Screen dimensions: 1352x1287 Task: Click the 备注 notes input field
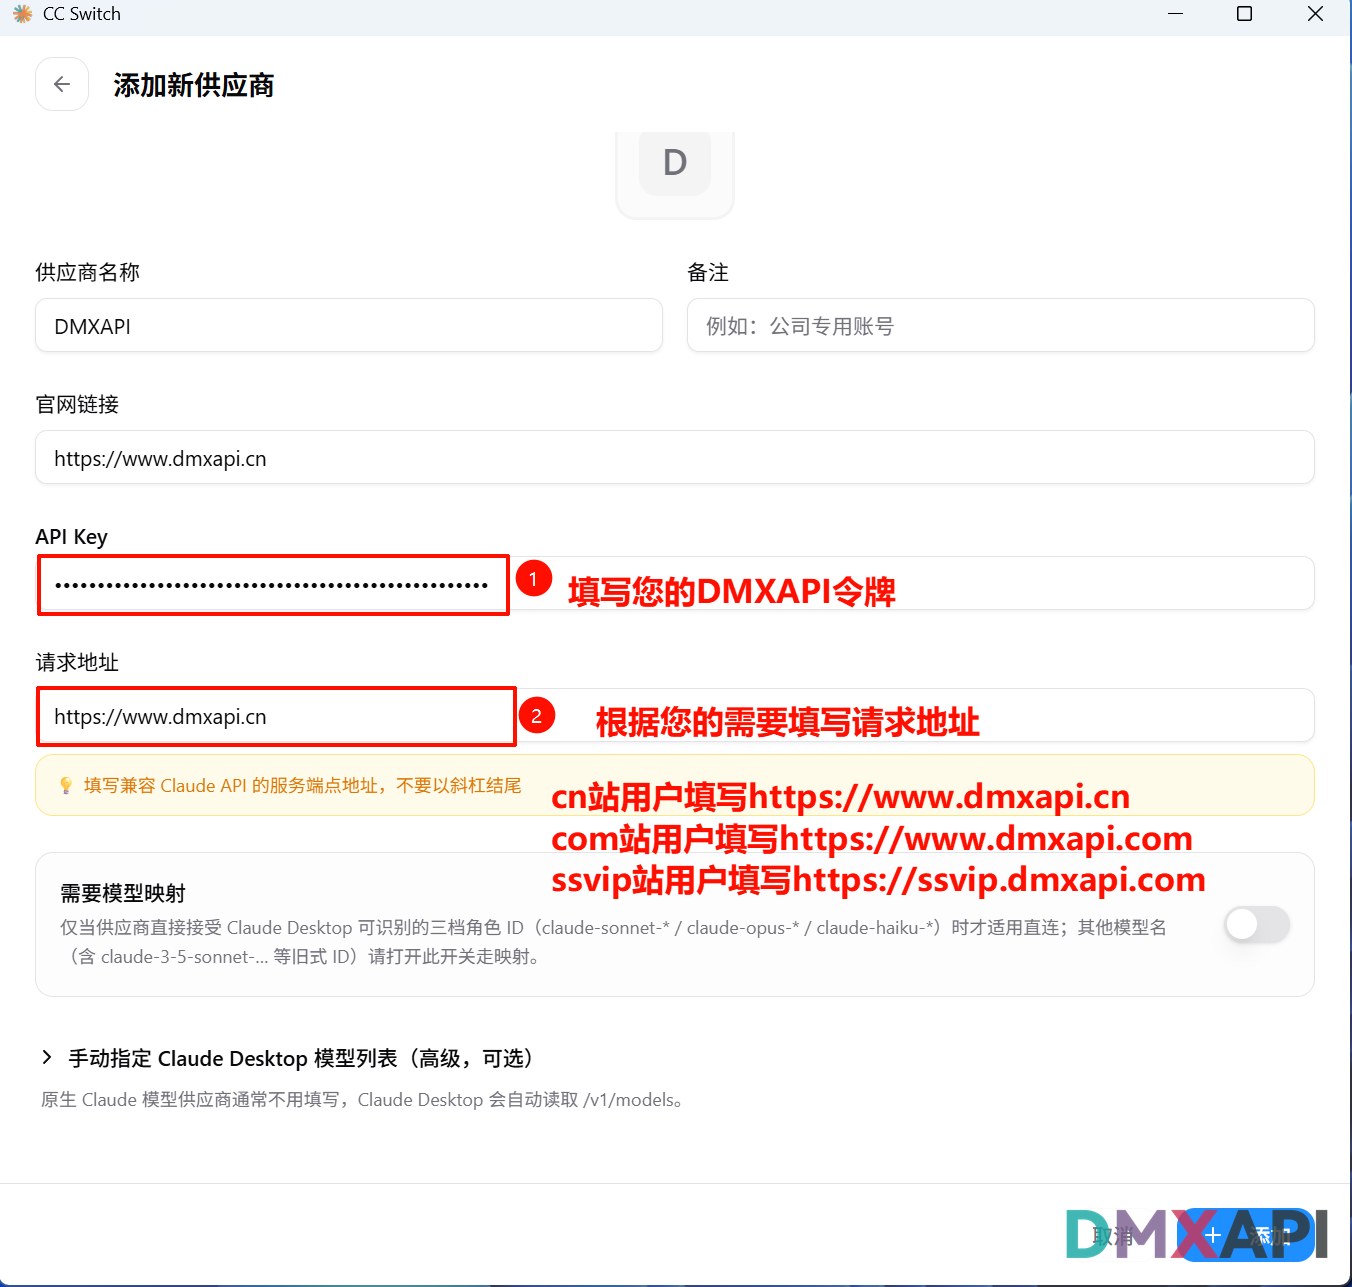(1000, 326)
